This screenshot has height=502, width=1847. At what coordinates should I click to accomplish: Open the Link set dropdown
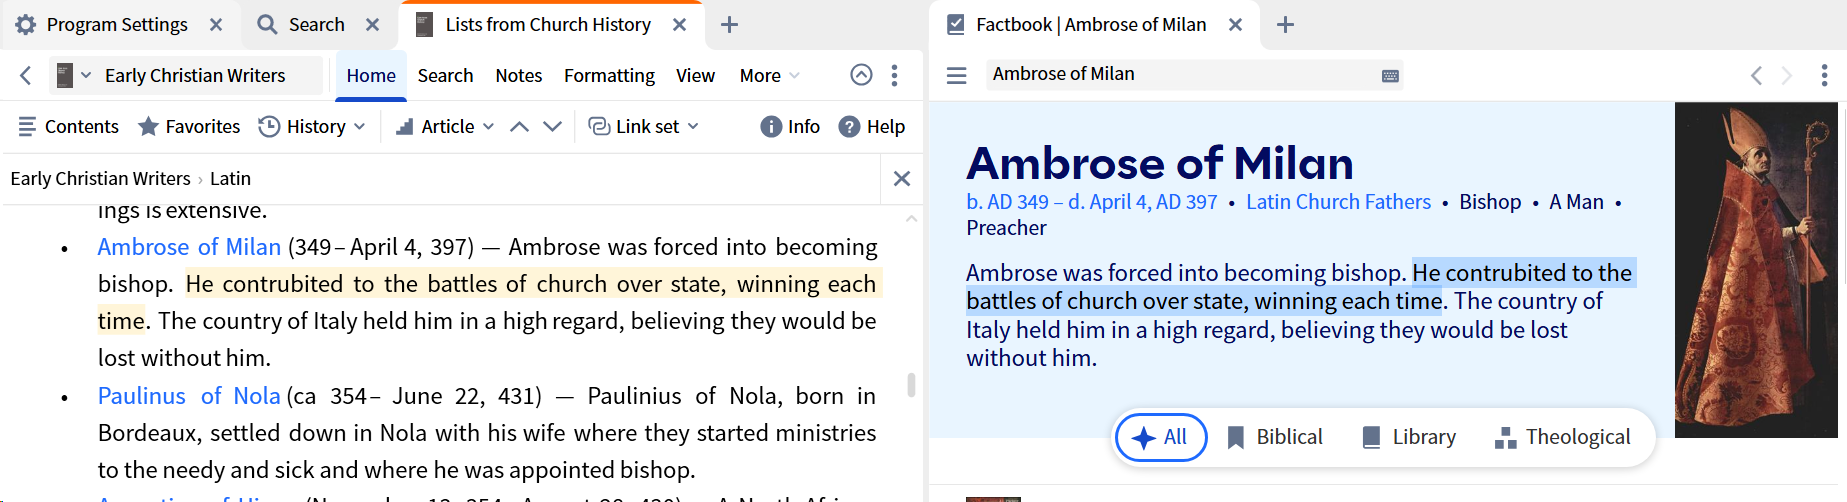pyautogui.click(x=644, y=126)
